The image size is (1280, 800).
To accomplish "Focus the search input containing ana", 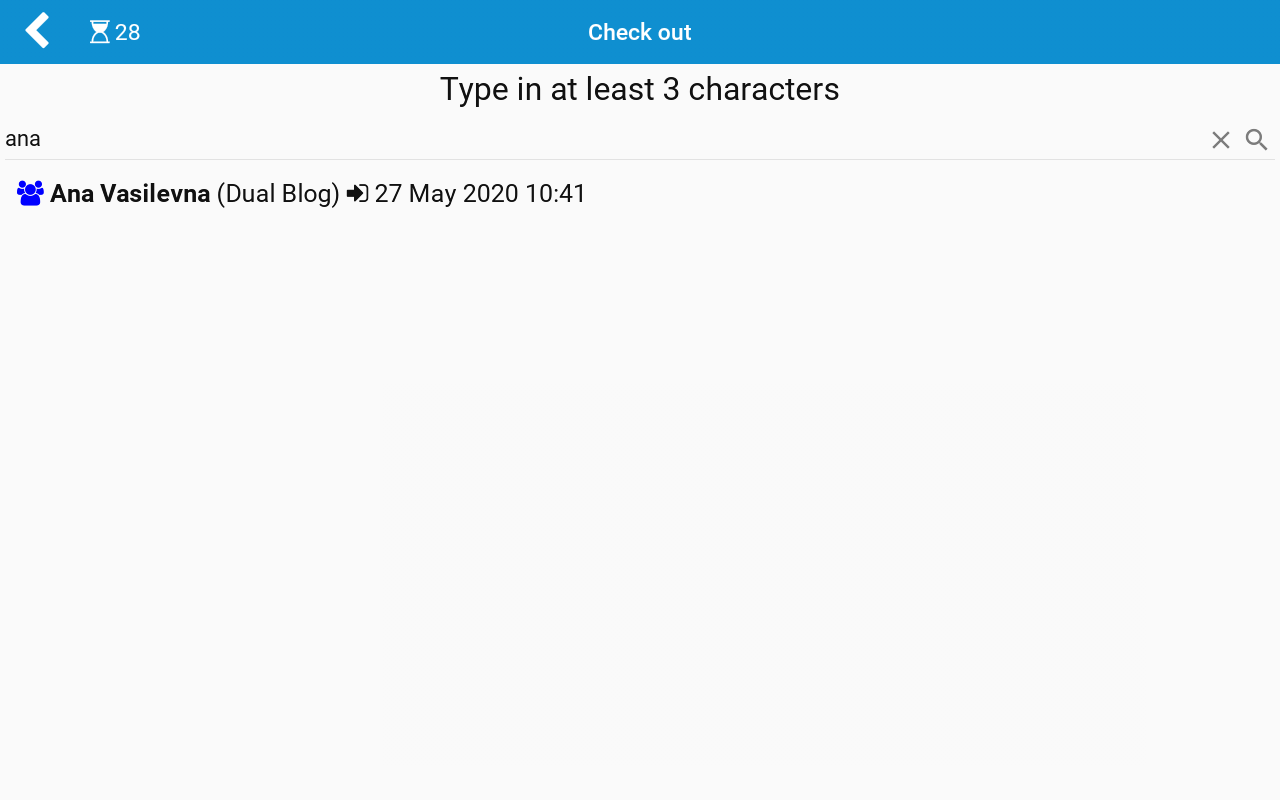I will point(600,139).
